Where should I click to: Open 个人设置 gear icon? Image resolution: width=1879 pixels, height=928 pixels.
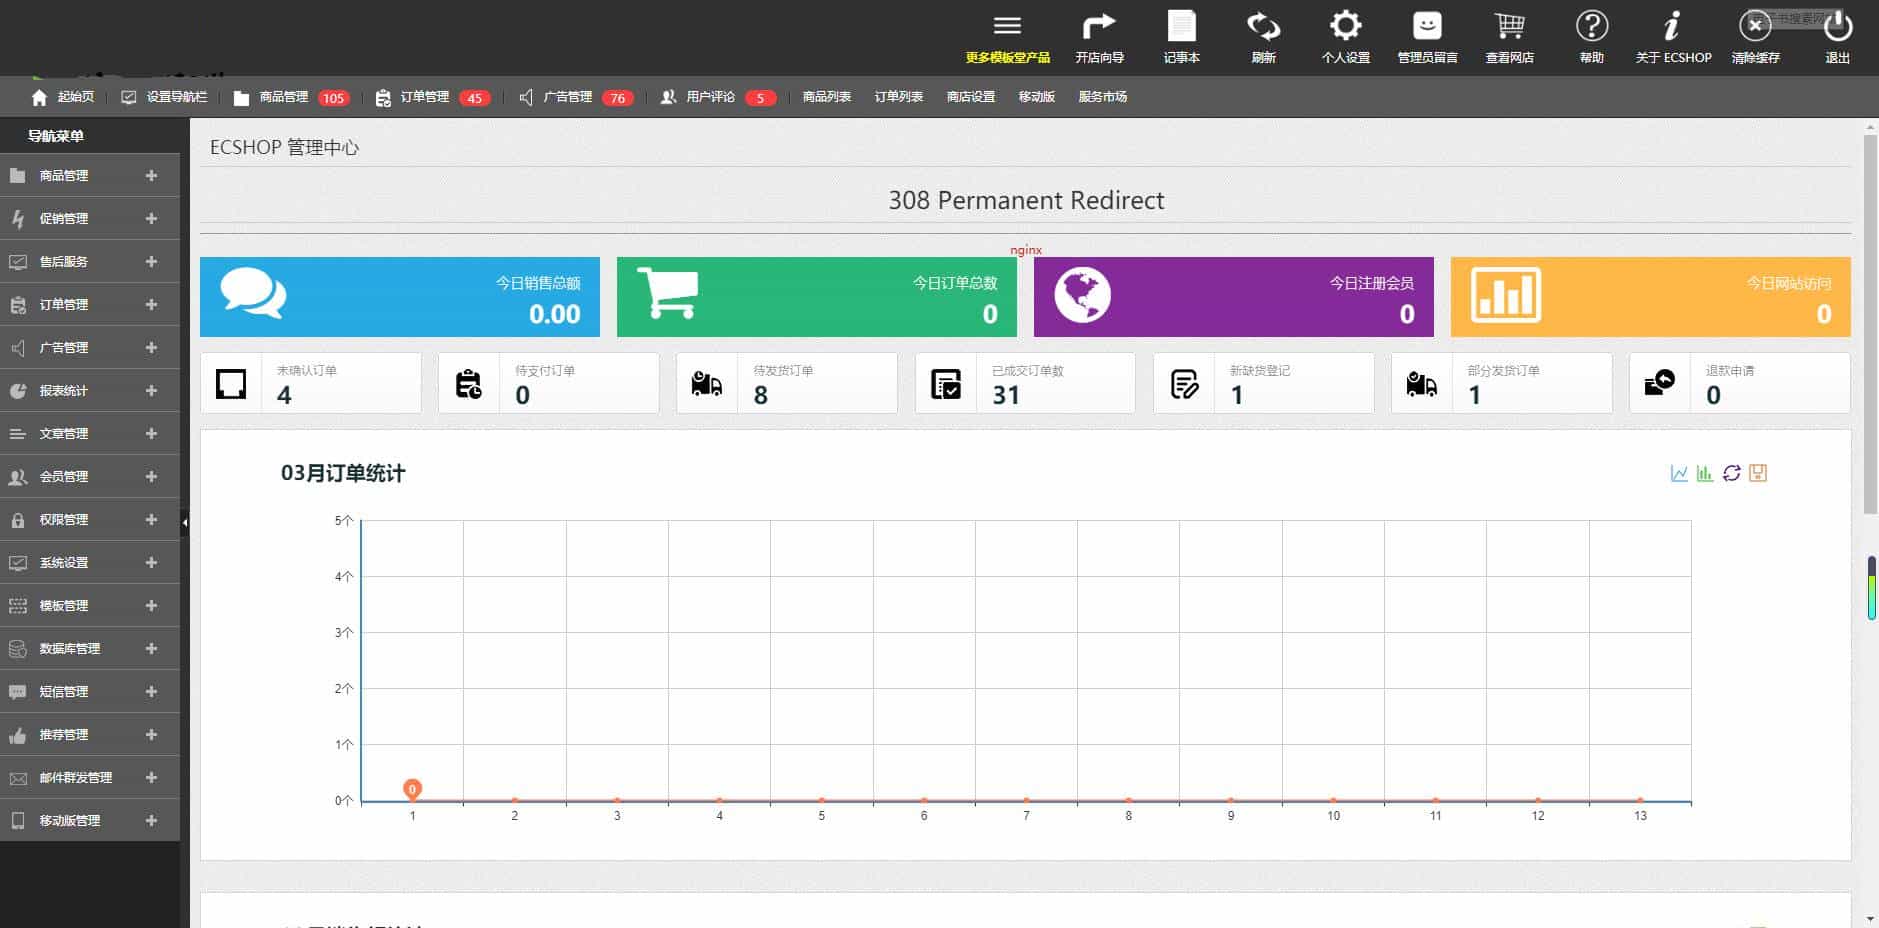tap(1345, 26)
